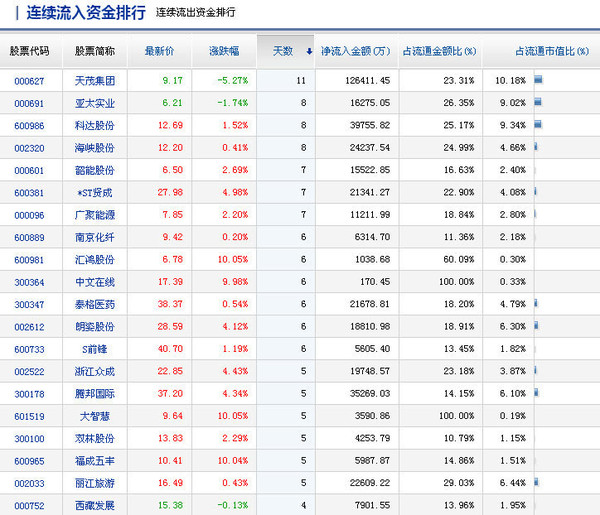Open the 海峡股份 stock page
This screenshot has width=600, height=515.
point(95,148)
